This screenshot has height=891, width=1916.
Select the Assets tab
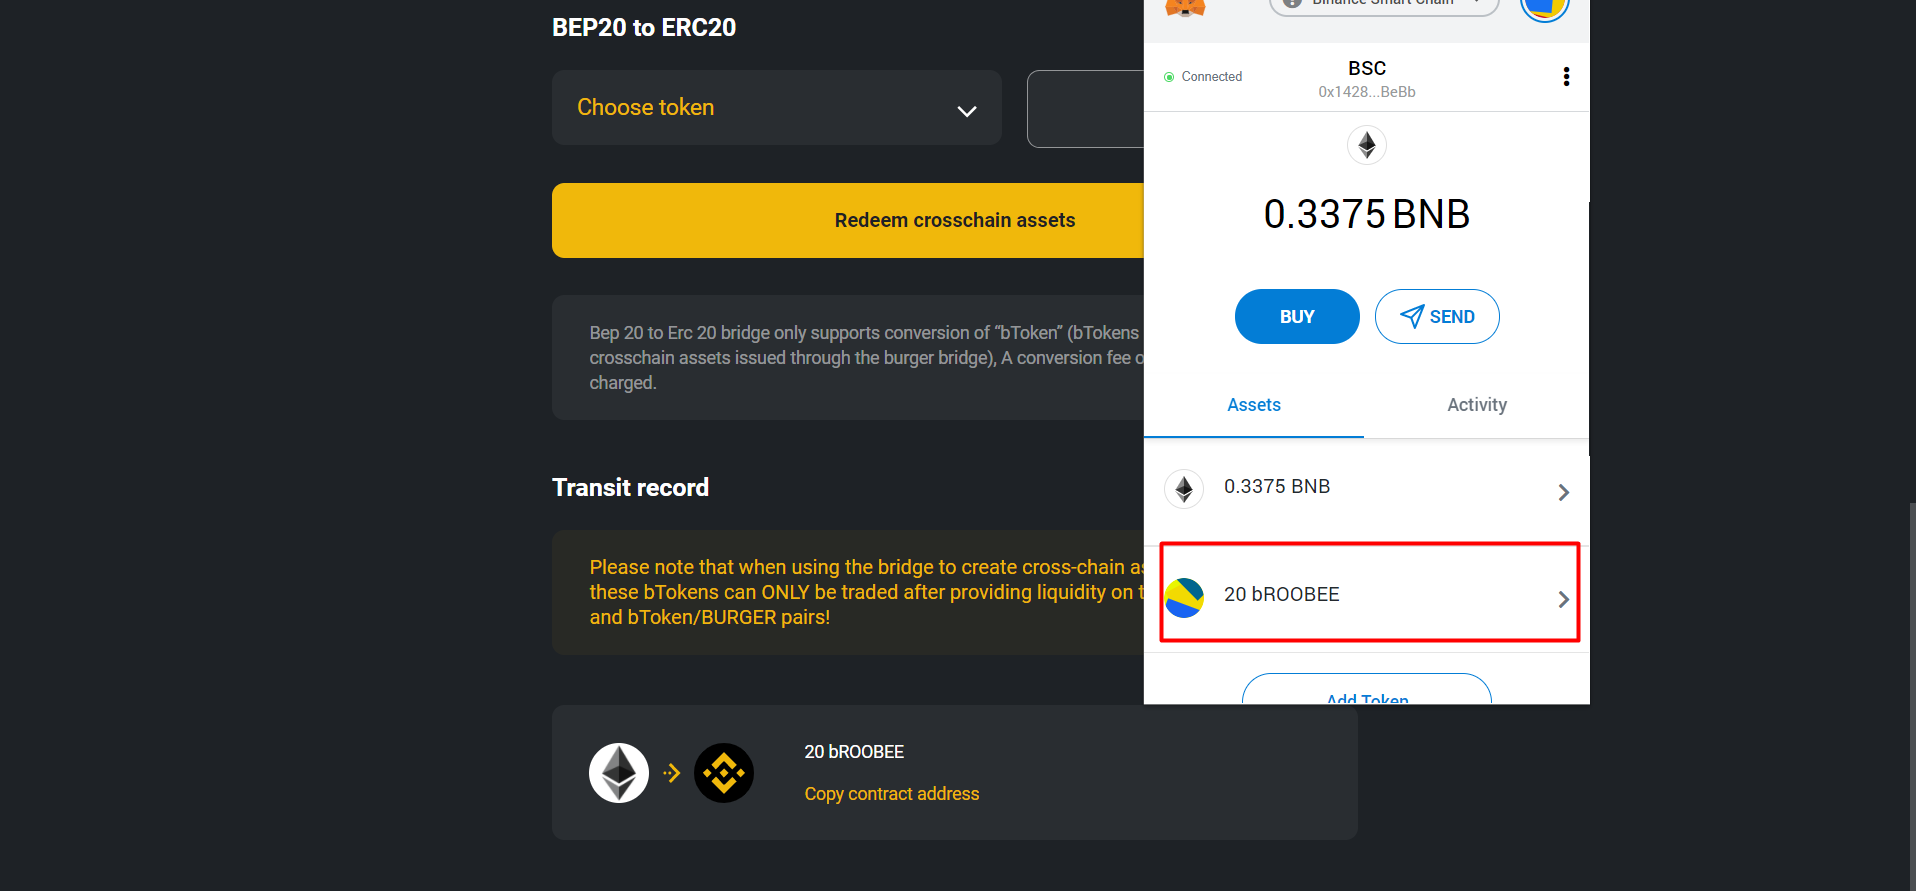point(1254,405)
